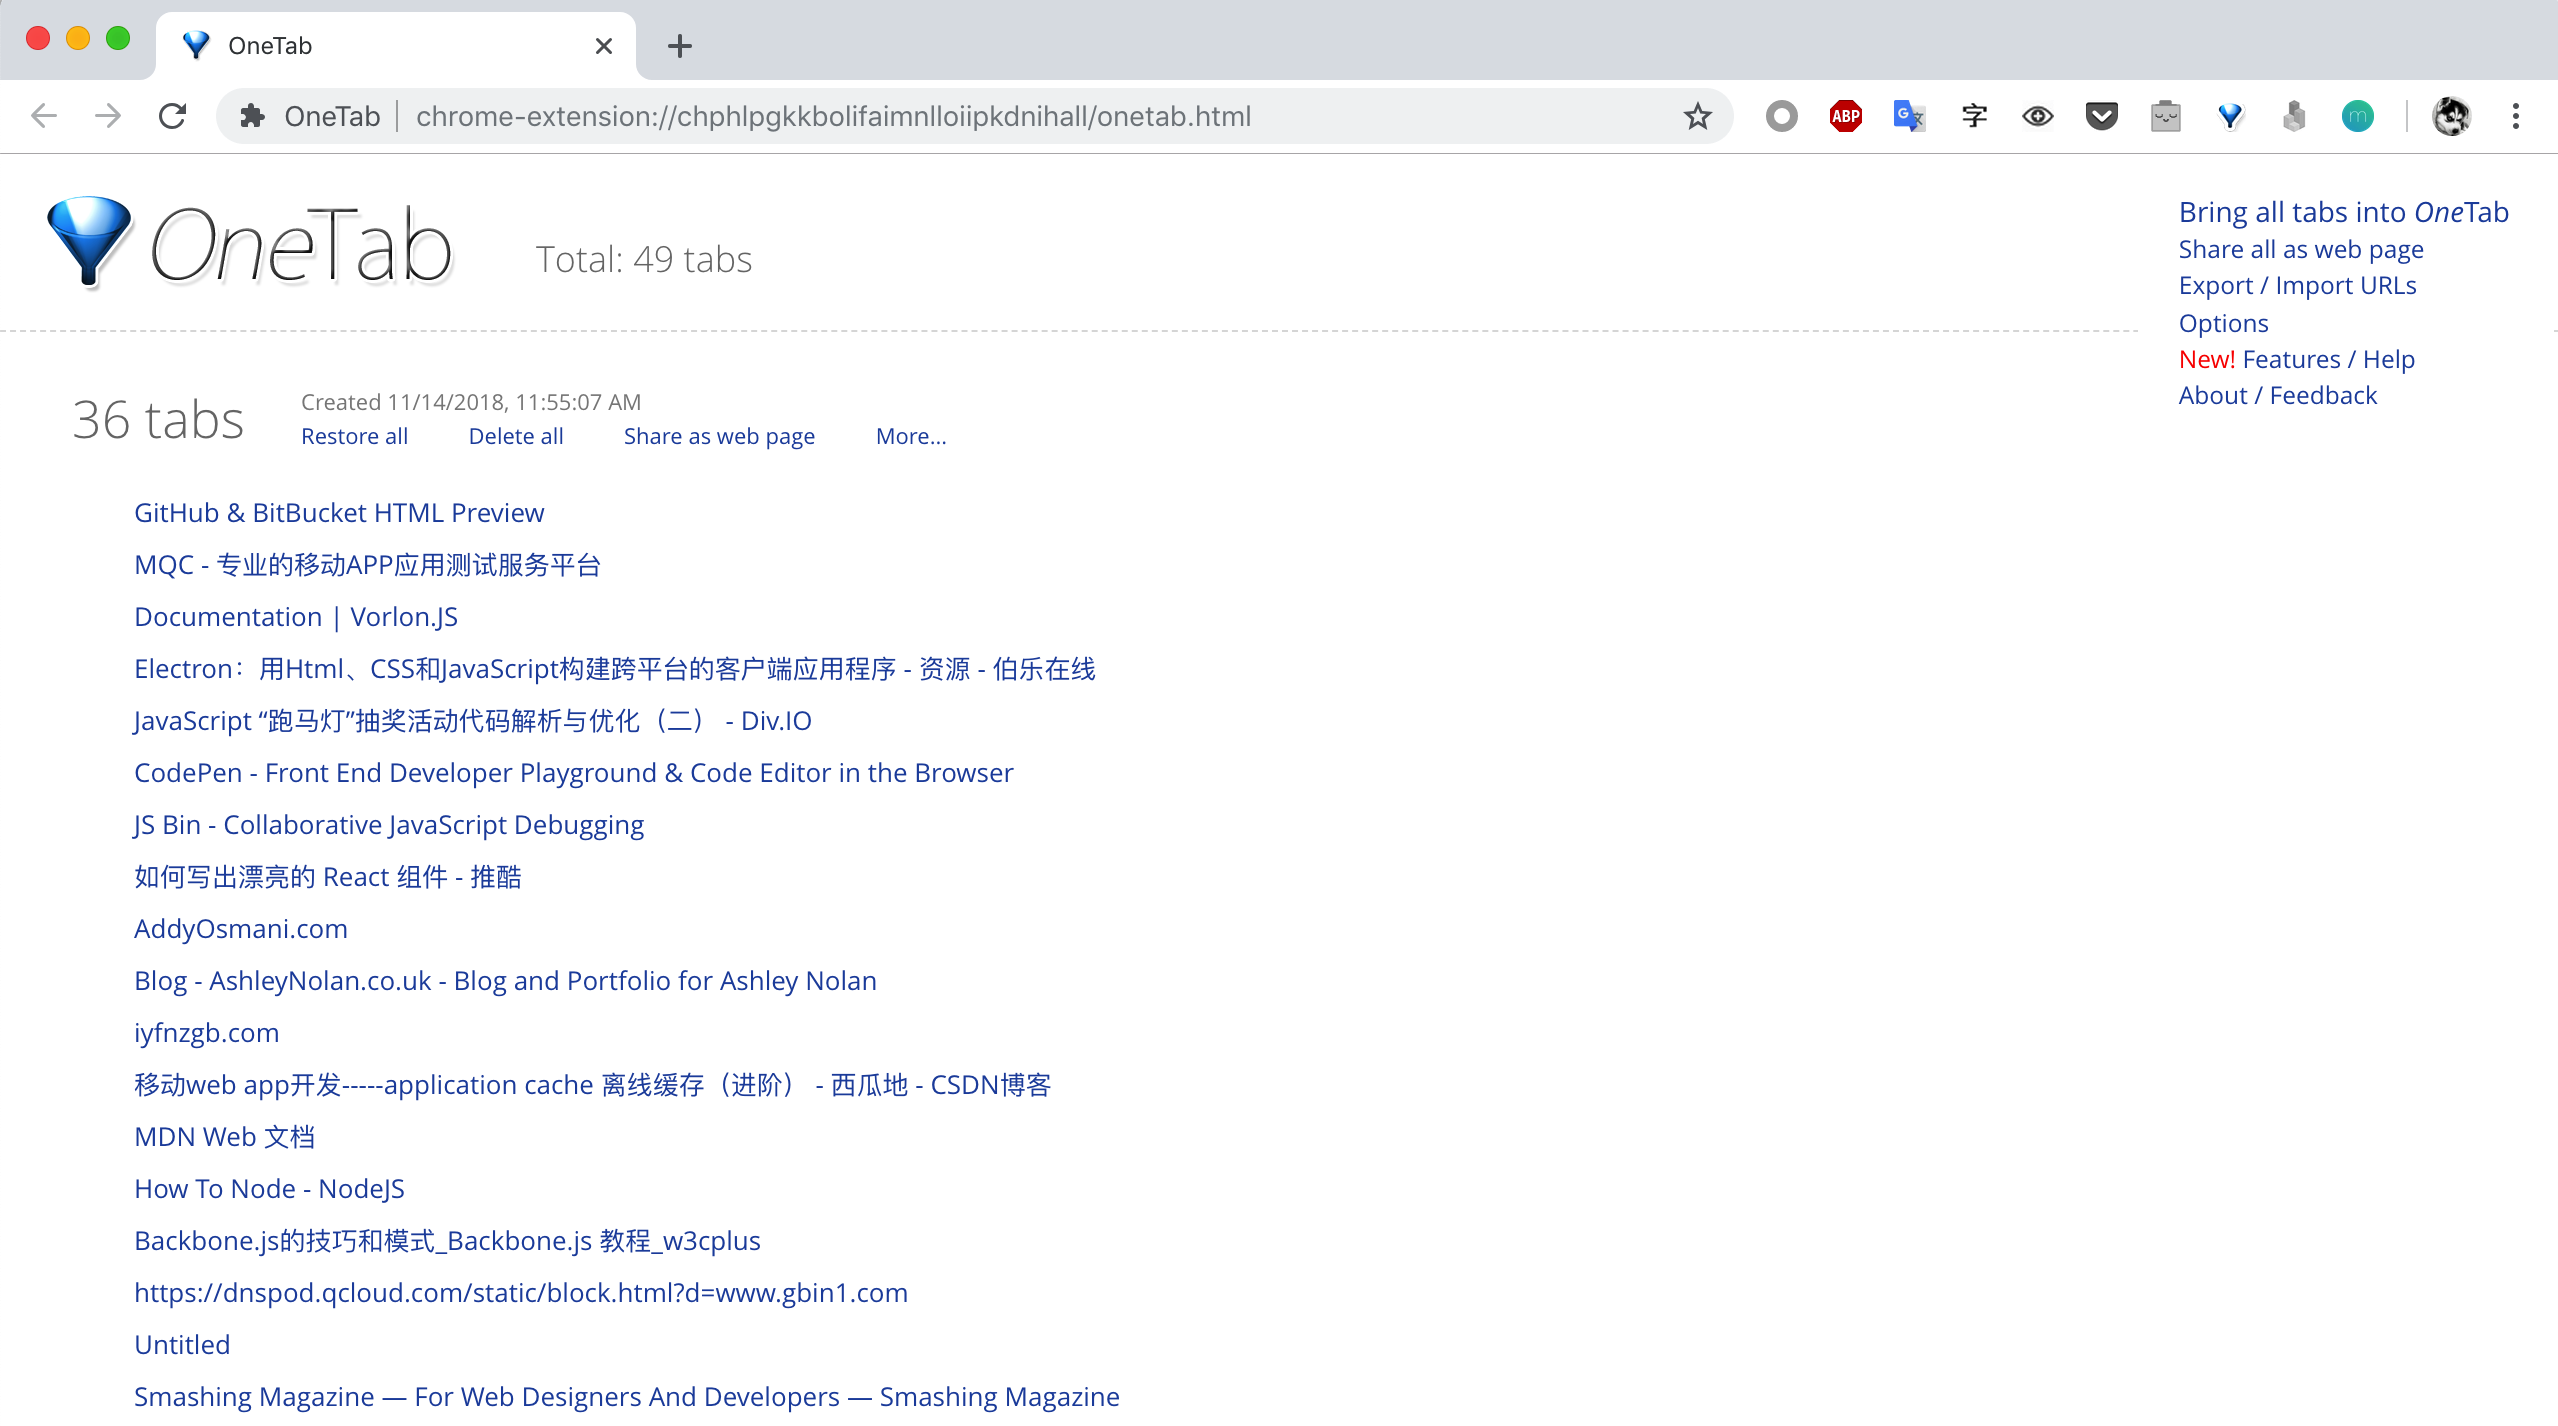Click the Pocket extension icon

pos(2101,116)
